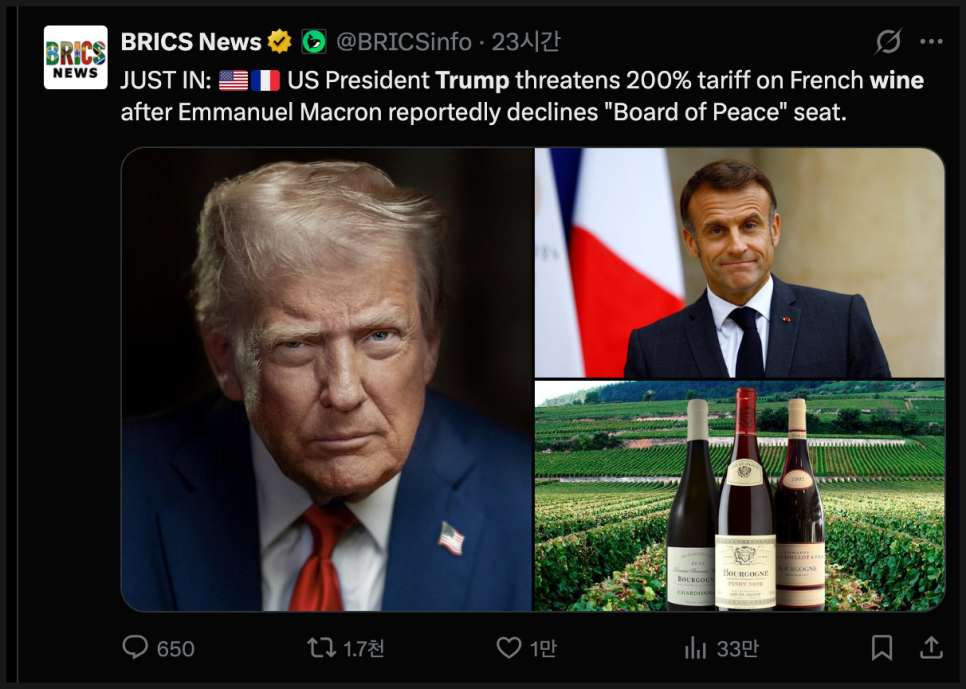Click the @BRICSinfo handle
Screen dimensions: 966x689
(x=403, y=42)
